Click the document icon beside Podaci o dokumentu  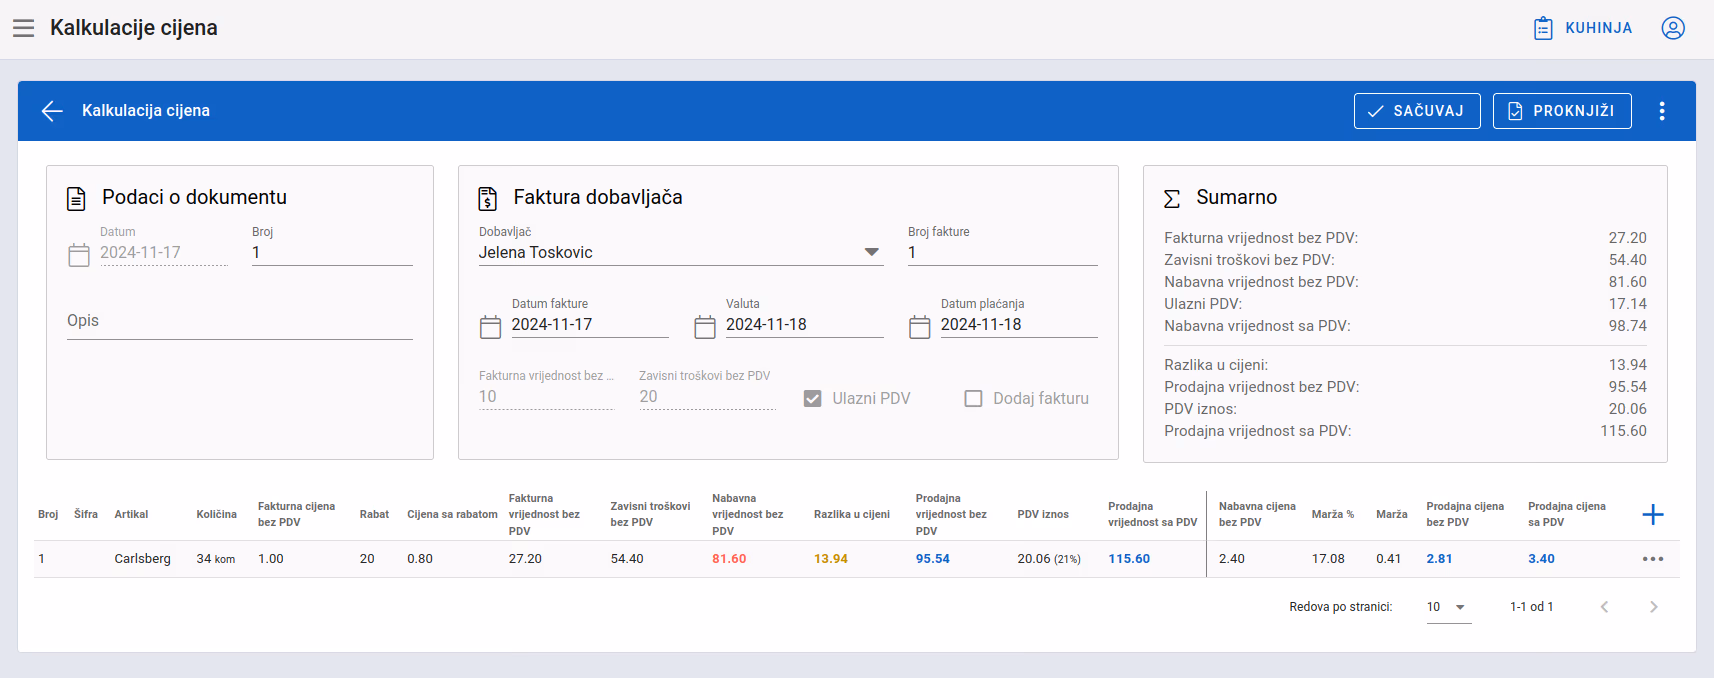tap(76, 198)
